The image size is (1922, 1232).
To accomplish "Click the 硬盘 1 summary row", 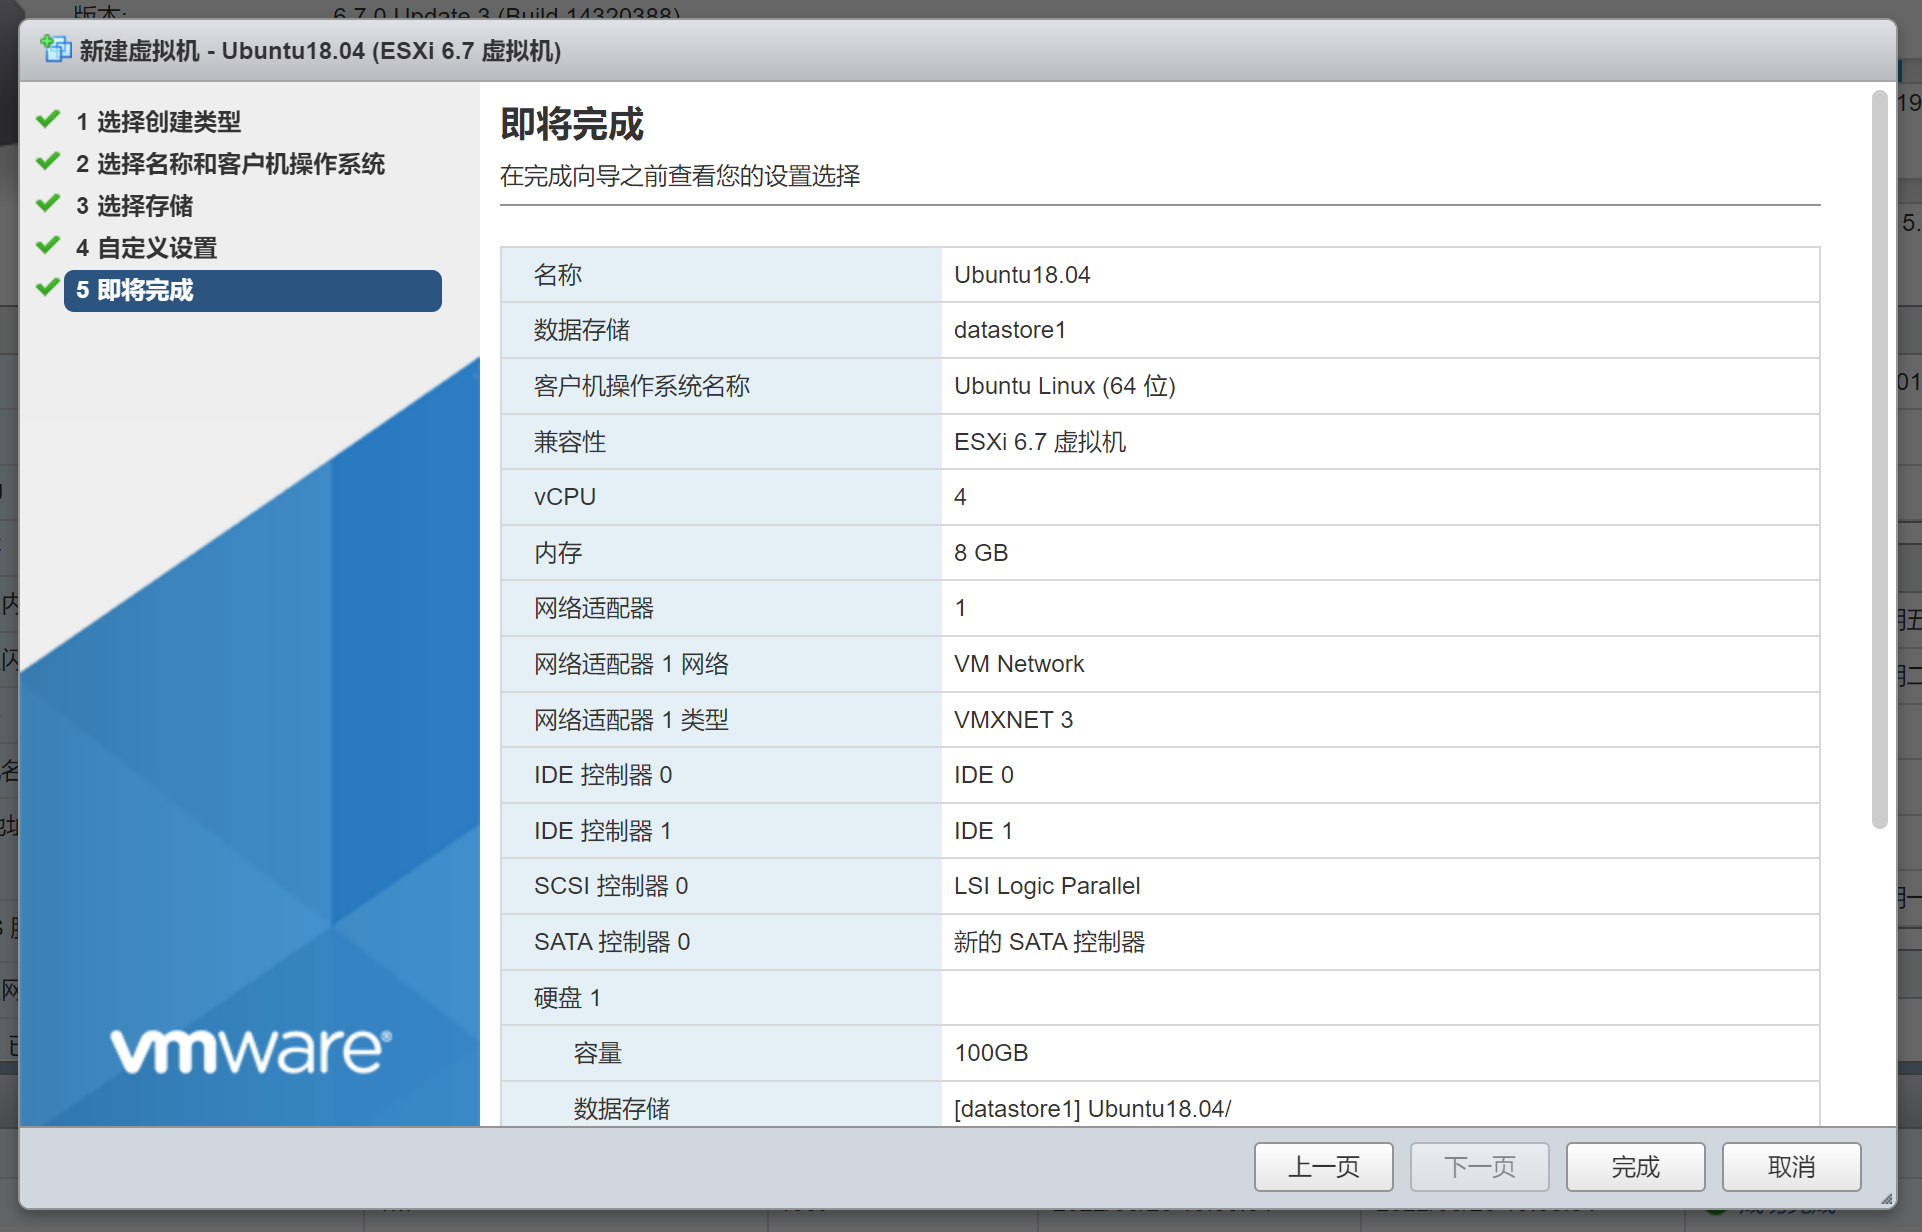I will [567, 998].
